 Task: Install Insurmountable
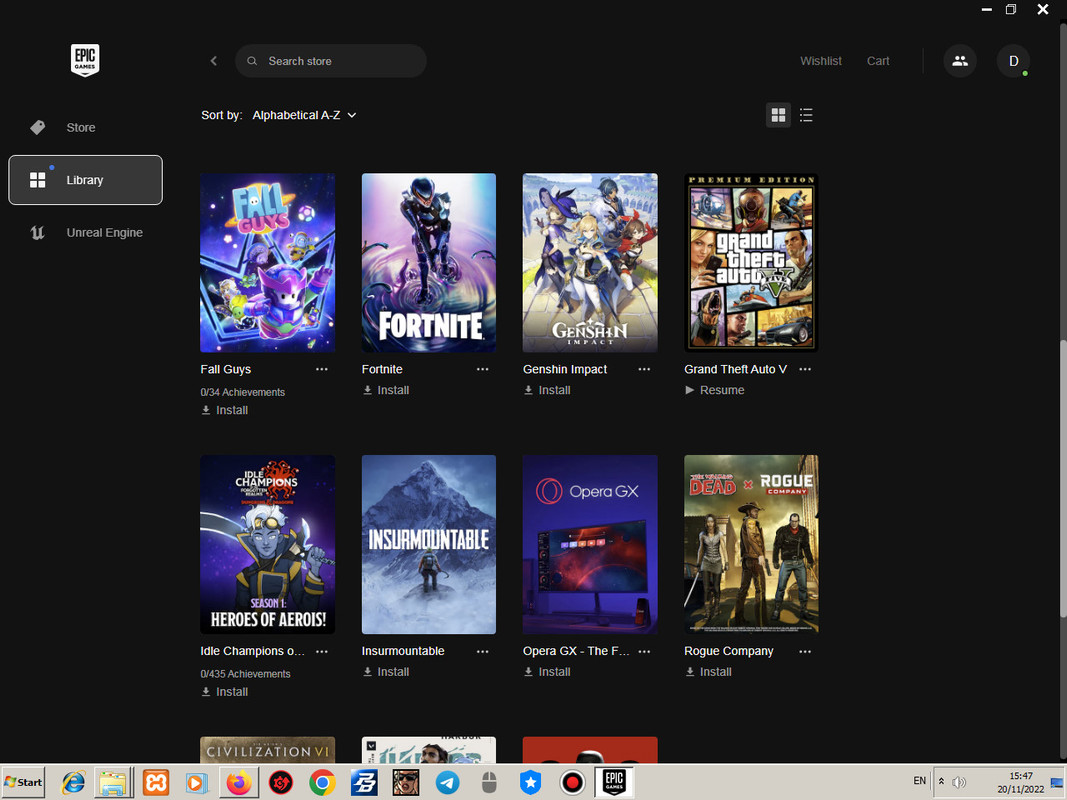(x=386, y=672)
